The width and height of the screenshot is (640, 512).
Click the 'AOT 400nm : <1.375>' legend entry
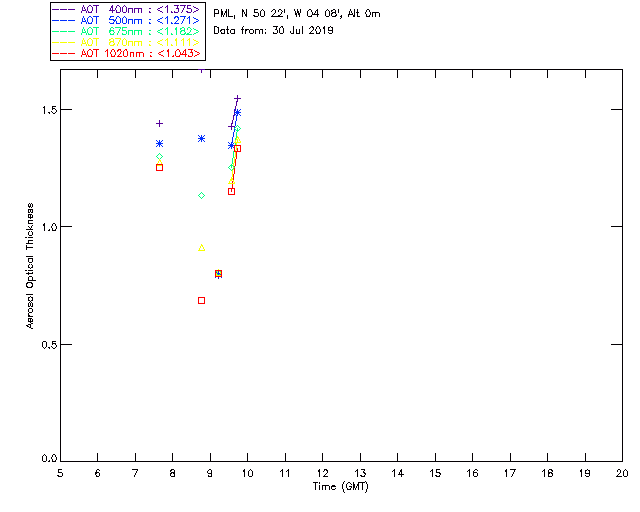[127, 9]
